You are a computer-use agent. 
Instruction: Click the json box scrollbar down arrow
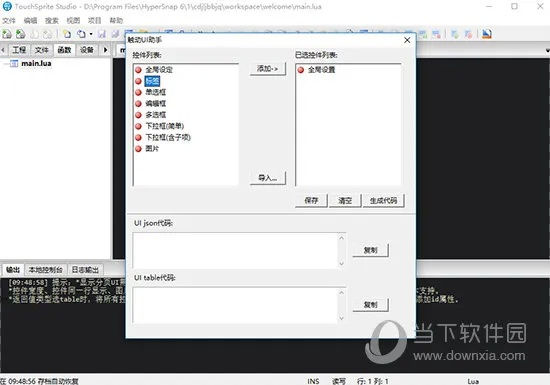tap(342, 264)
